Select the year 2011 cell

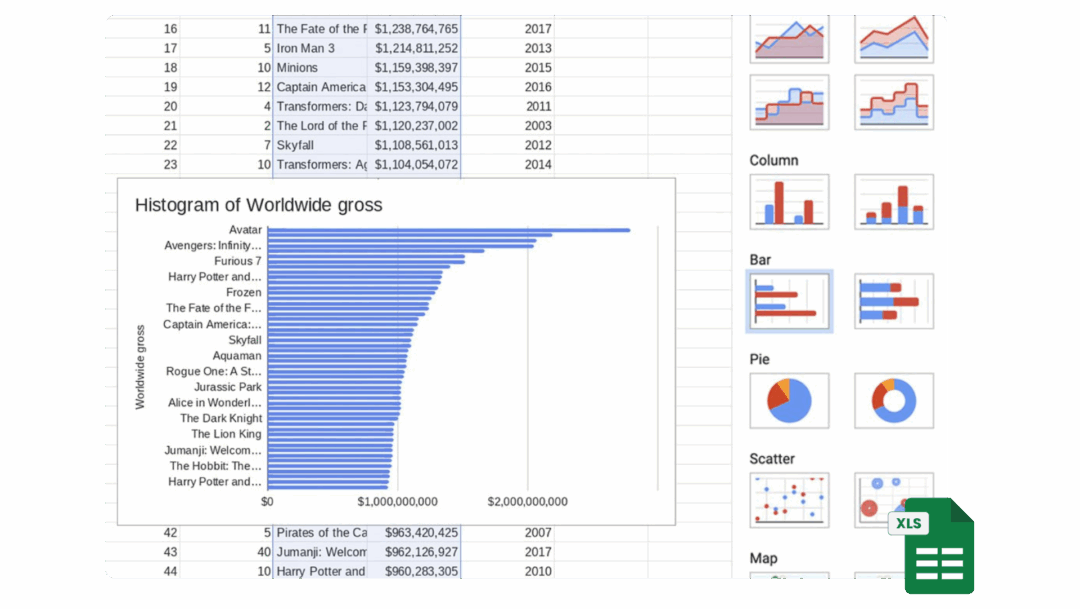pyautogui.click(x=508, y=107)
